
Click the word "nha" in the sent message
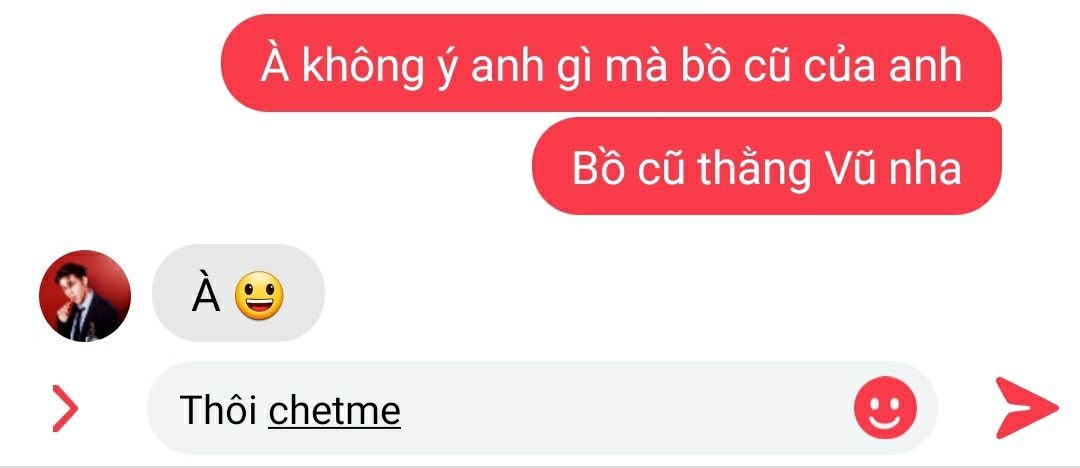pos(924,169)
